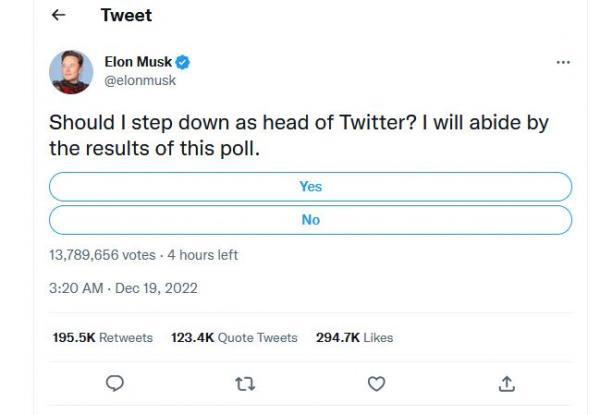600x415 pixels.
Task: Open Elon Musk's profile picture
Action: click(71, 71)
